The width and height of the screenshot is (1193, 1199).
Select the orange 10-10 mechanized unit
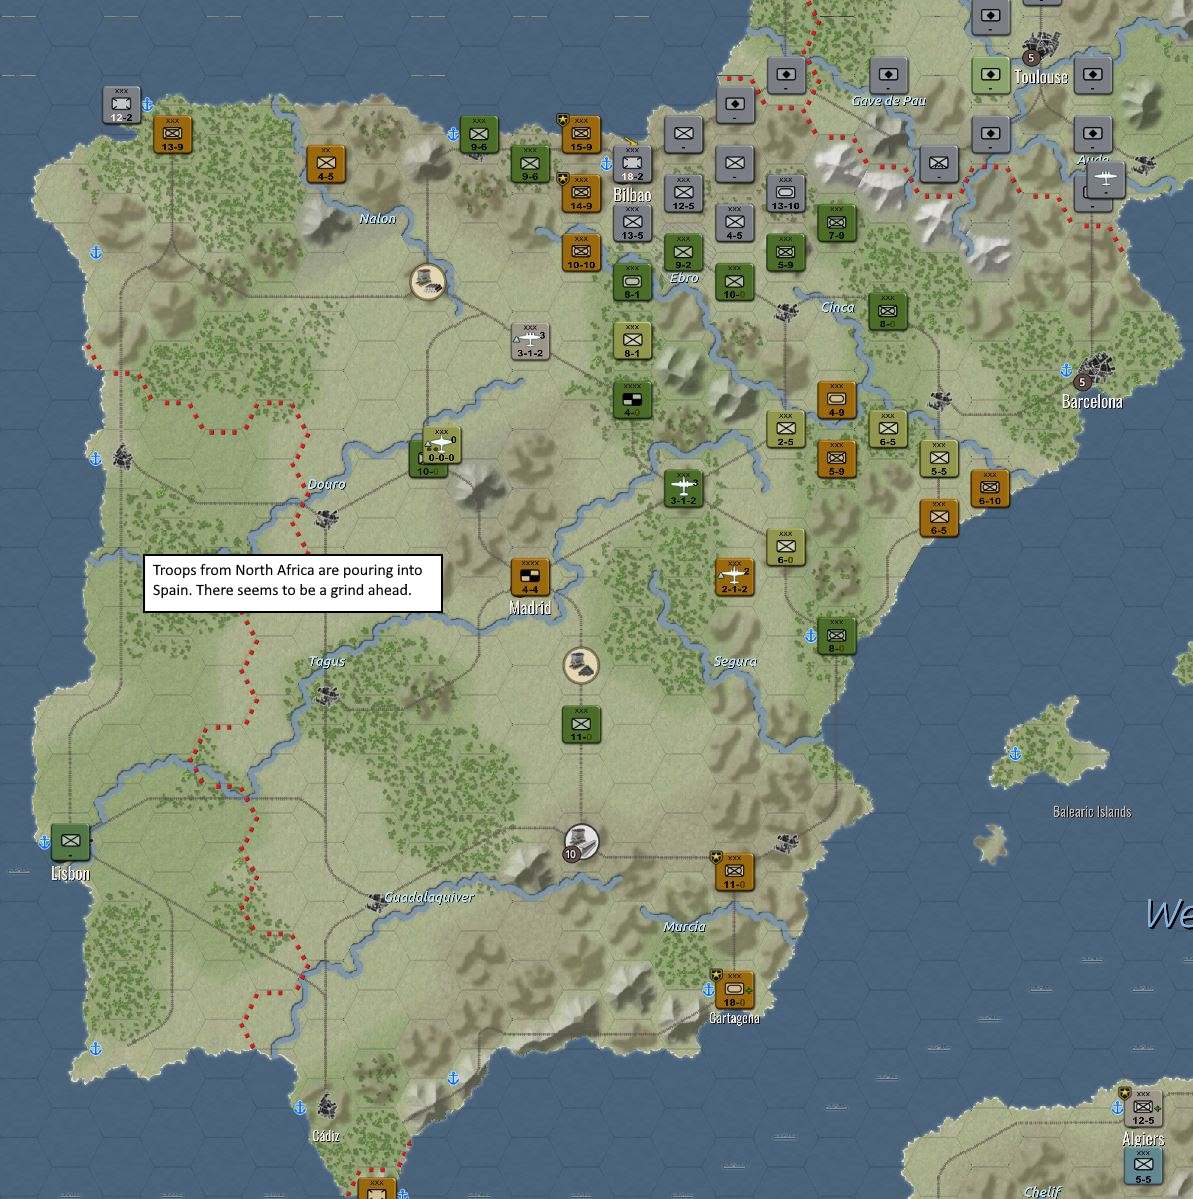[581, 252]
